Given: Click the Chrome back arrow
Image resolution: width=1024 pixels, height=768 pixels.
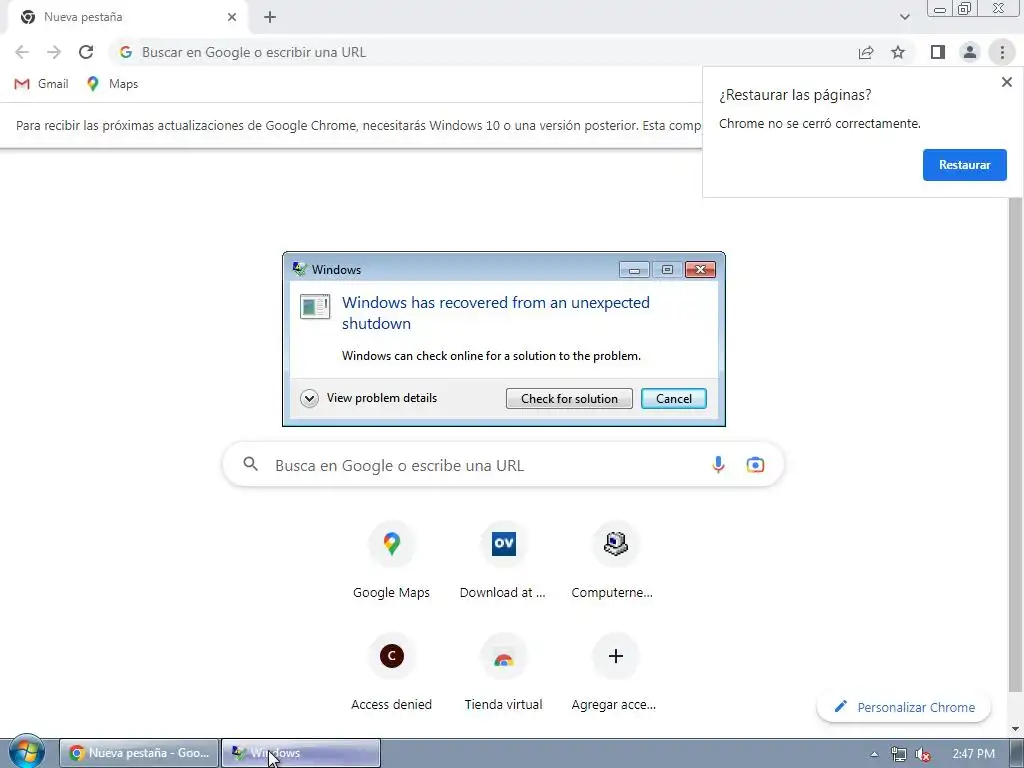Looking at the screenshot, I should pyautogui.click(x=22, y=52).
